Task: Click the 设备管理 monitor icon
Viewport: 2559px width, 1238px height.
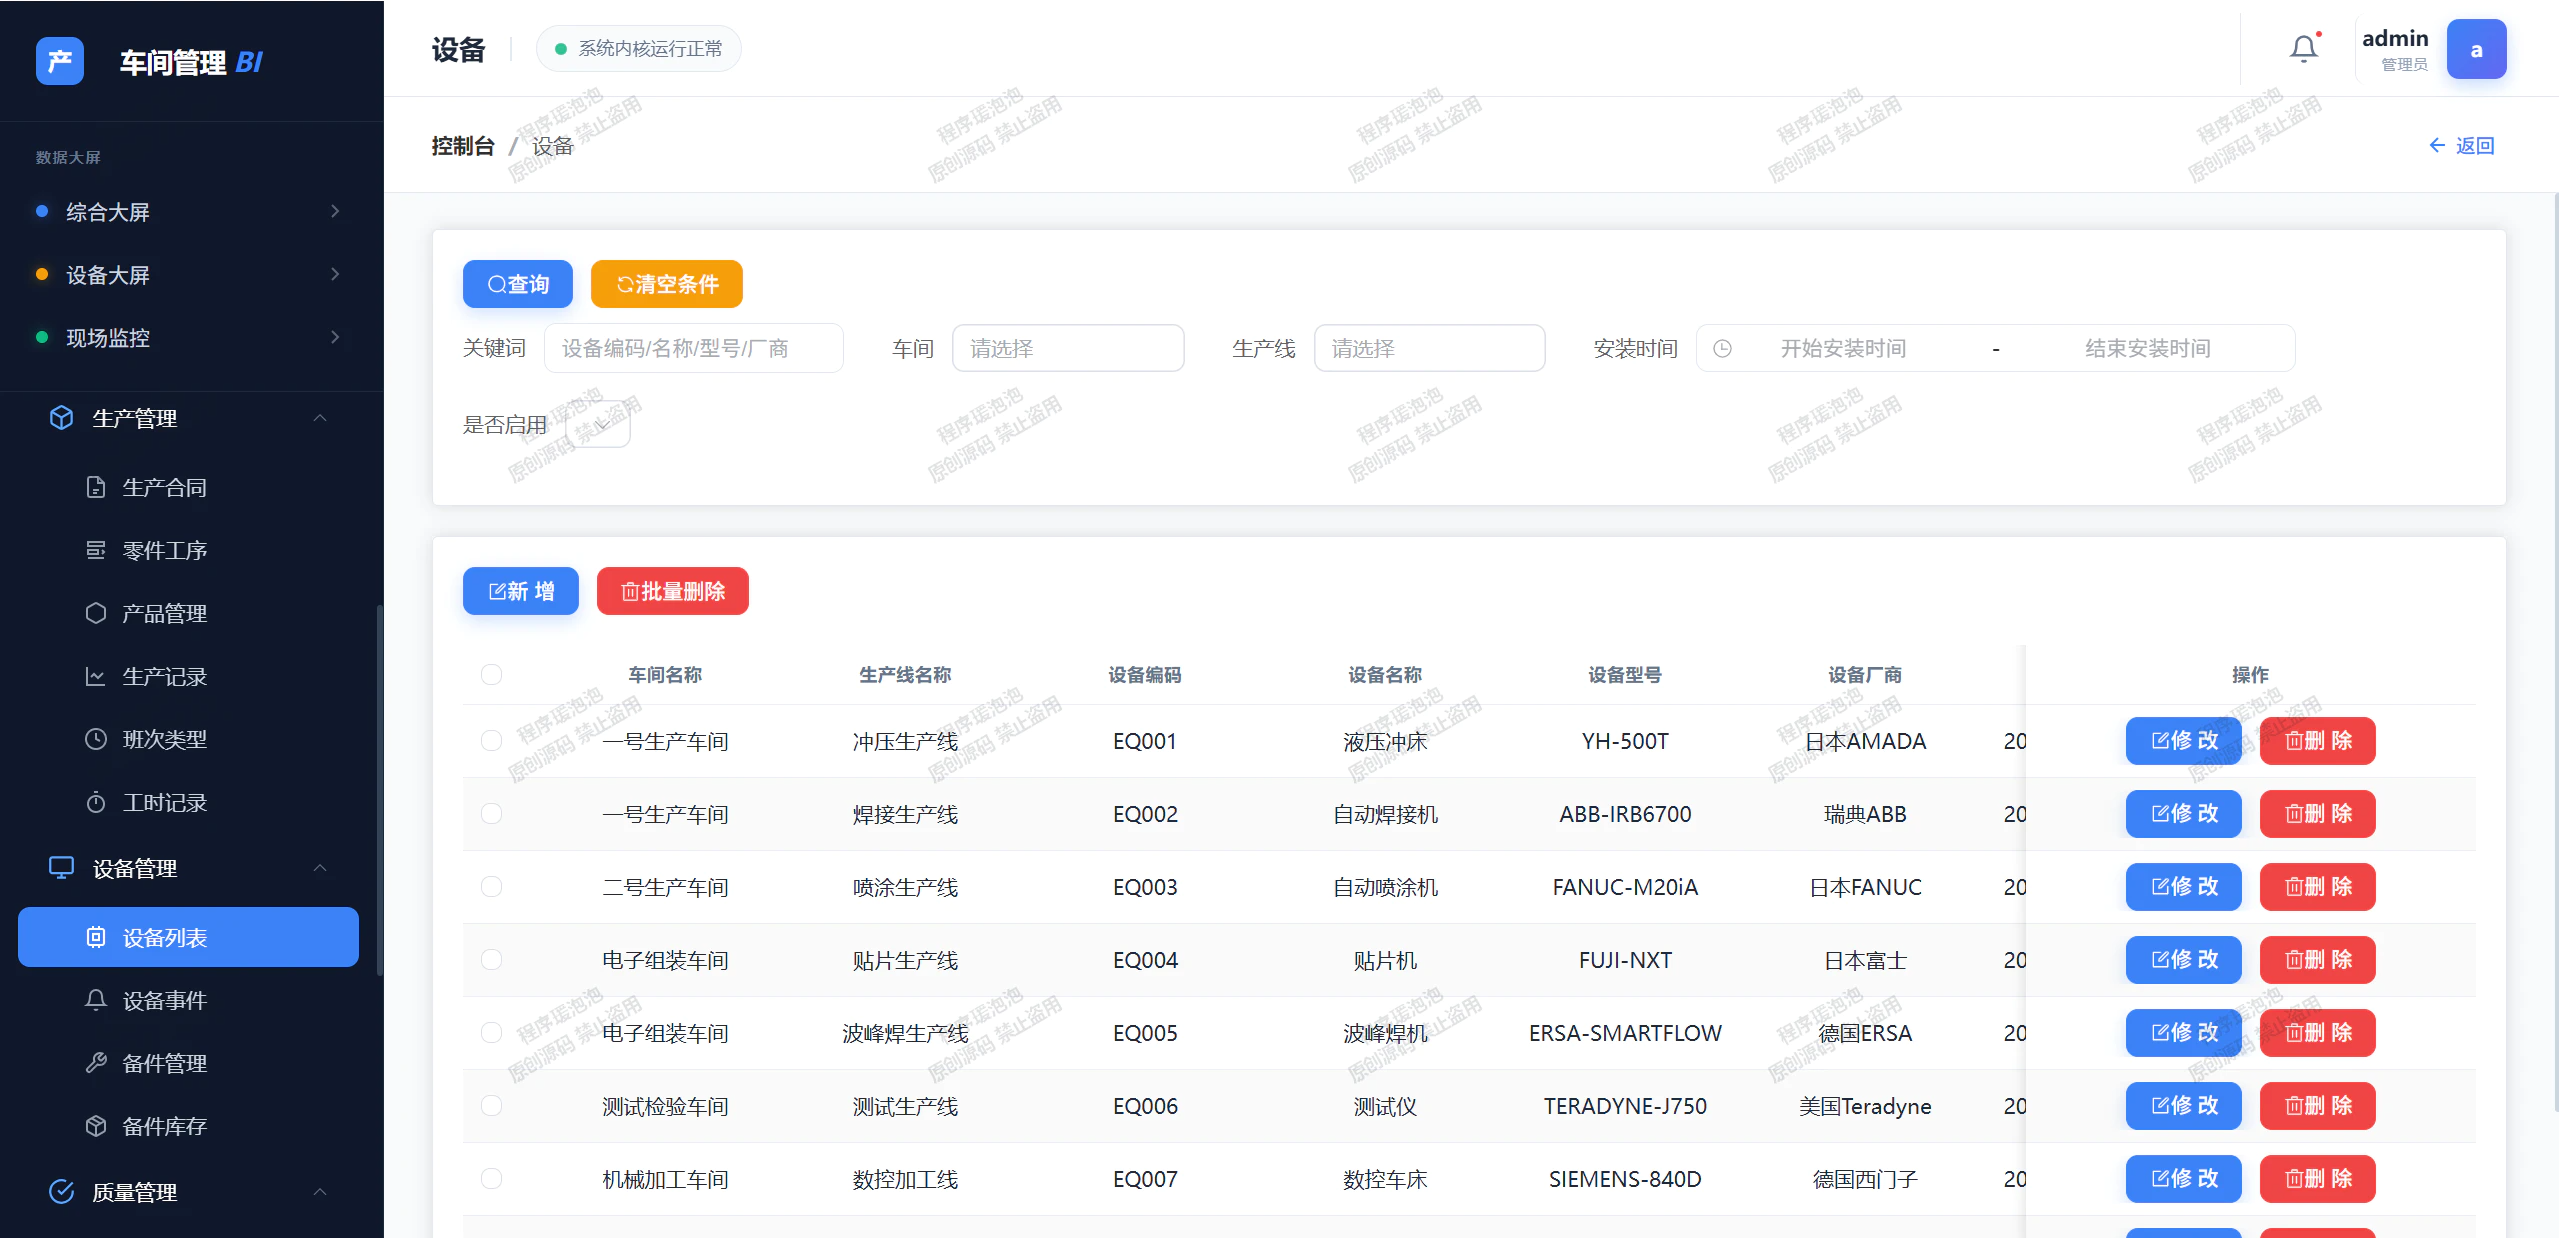Action: tap(61, 868)
